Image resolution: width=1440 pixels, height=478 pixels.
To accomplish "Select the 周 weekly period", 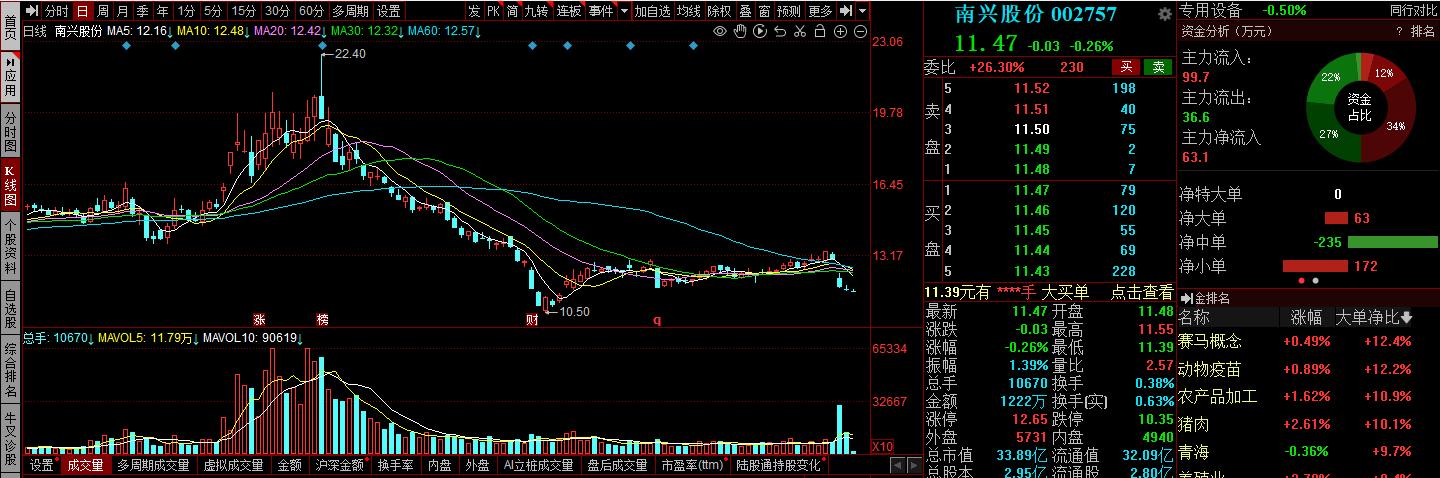I will tap(102, 11).
